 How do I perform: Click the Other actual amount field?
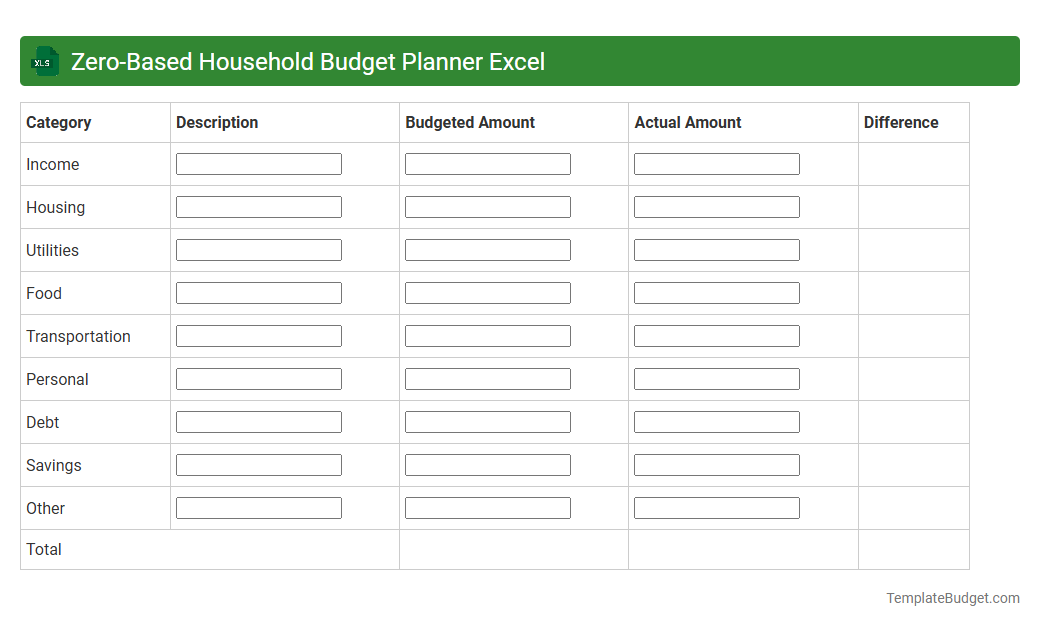(x=716, y=507)
